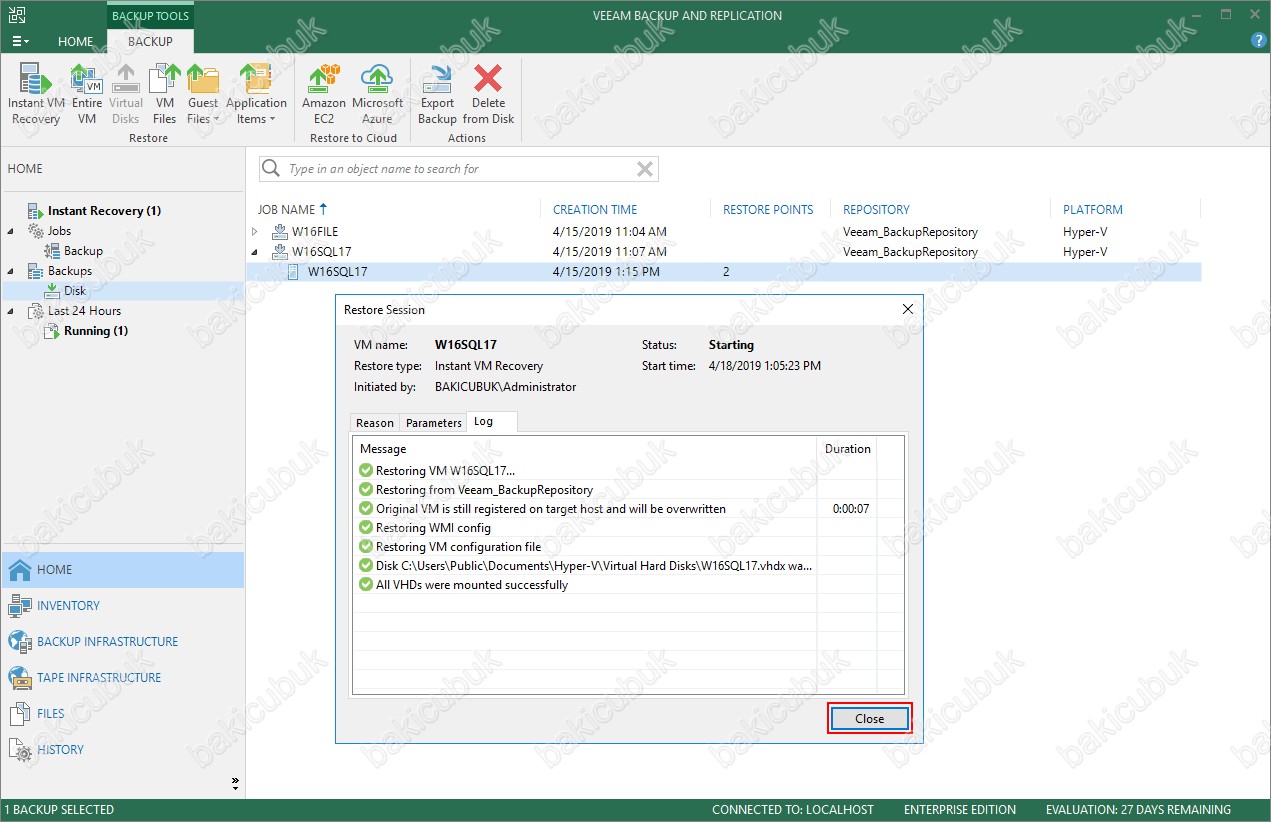This screenshot has height=822, width=1271.
Task: Click green check icon beside Restoring WMI config
Action: (365, 528)
